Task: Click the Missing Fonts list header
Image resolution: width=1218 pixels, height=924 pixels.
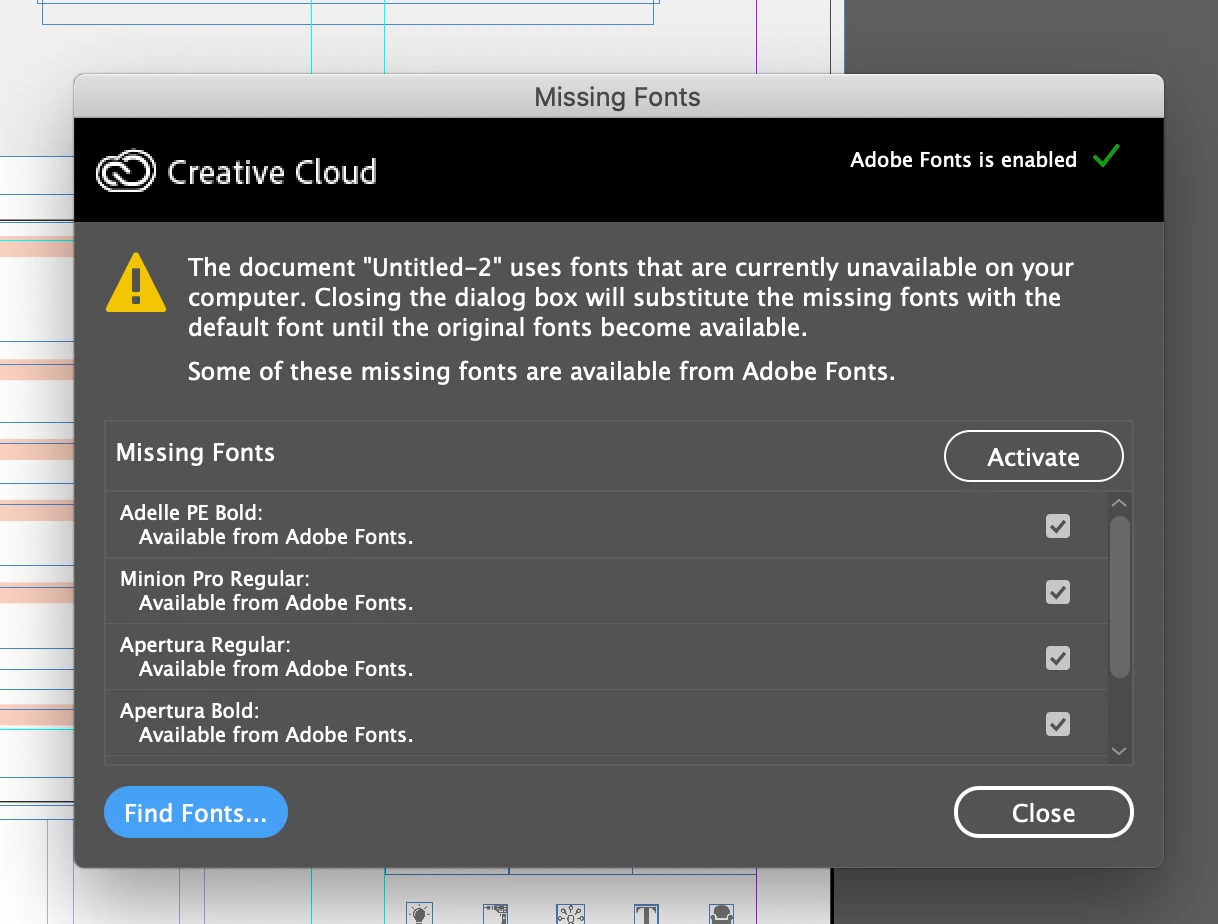Action: [x=195, y=453]
